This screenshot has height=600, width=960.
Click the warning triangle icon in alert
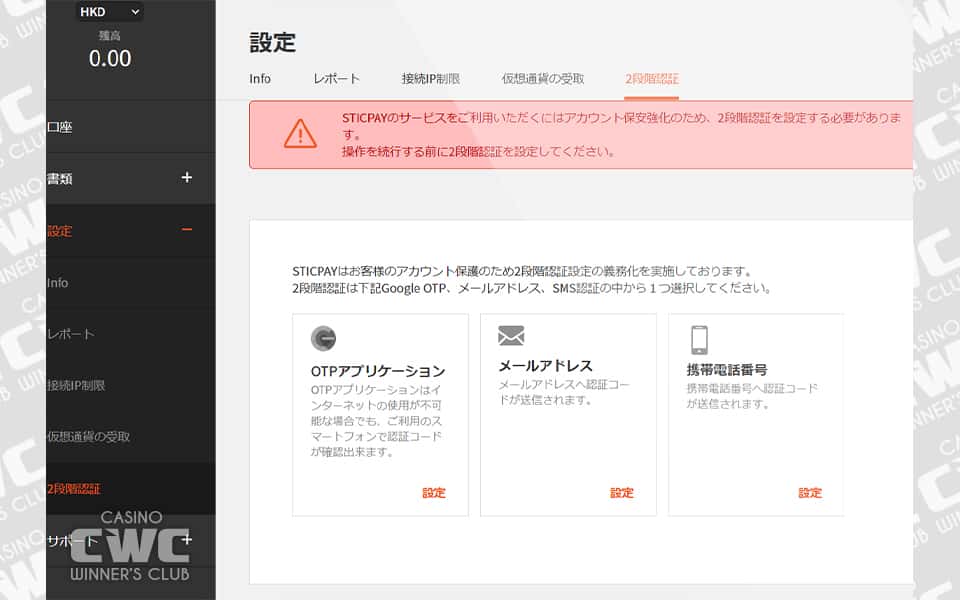[300, 134]
